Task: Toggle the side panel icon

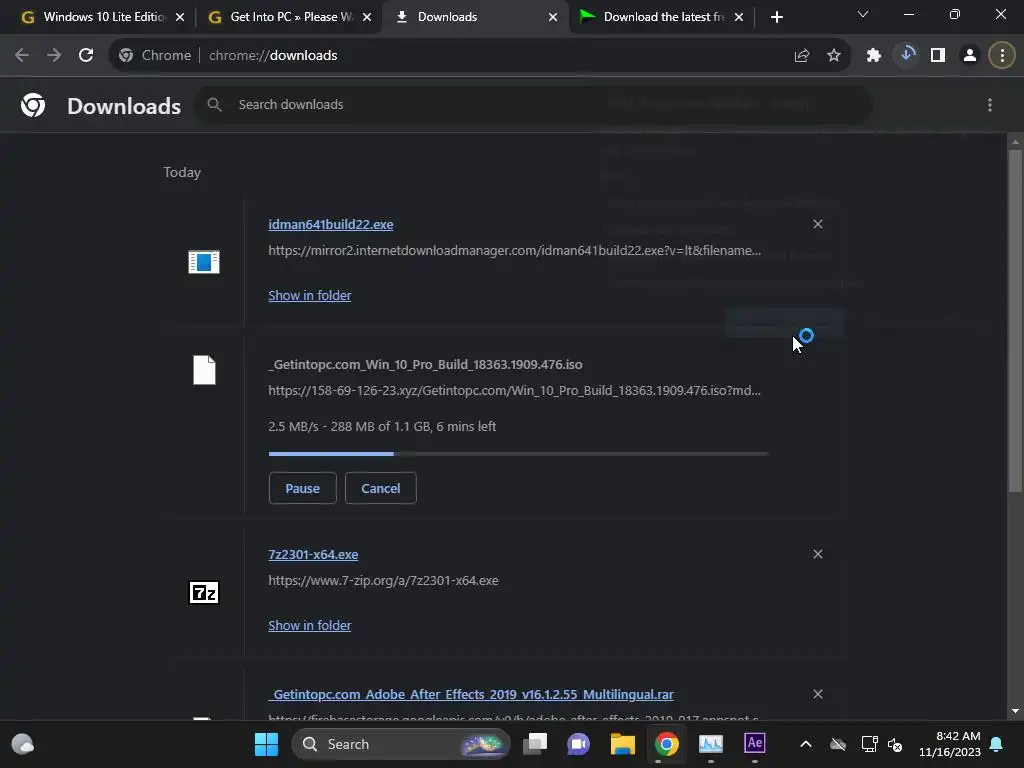Action: coord(938,56)
